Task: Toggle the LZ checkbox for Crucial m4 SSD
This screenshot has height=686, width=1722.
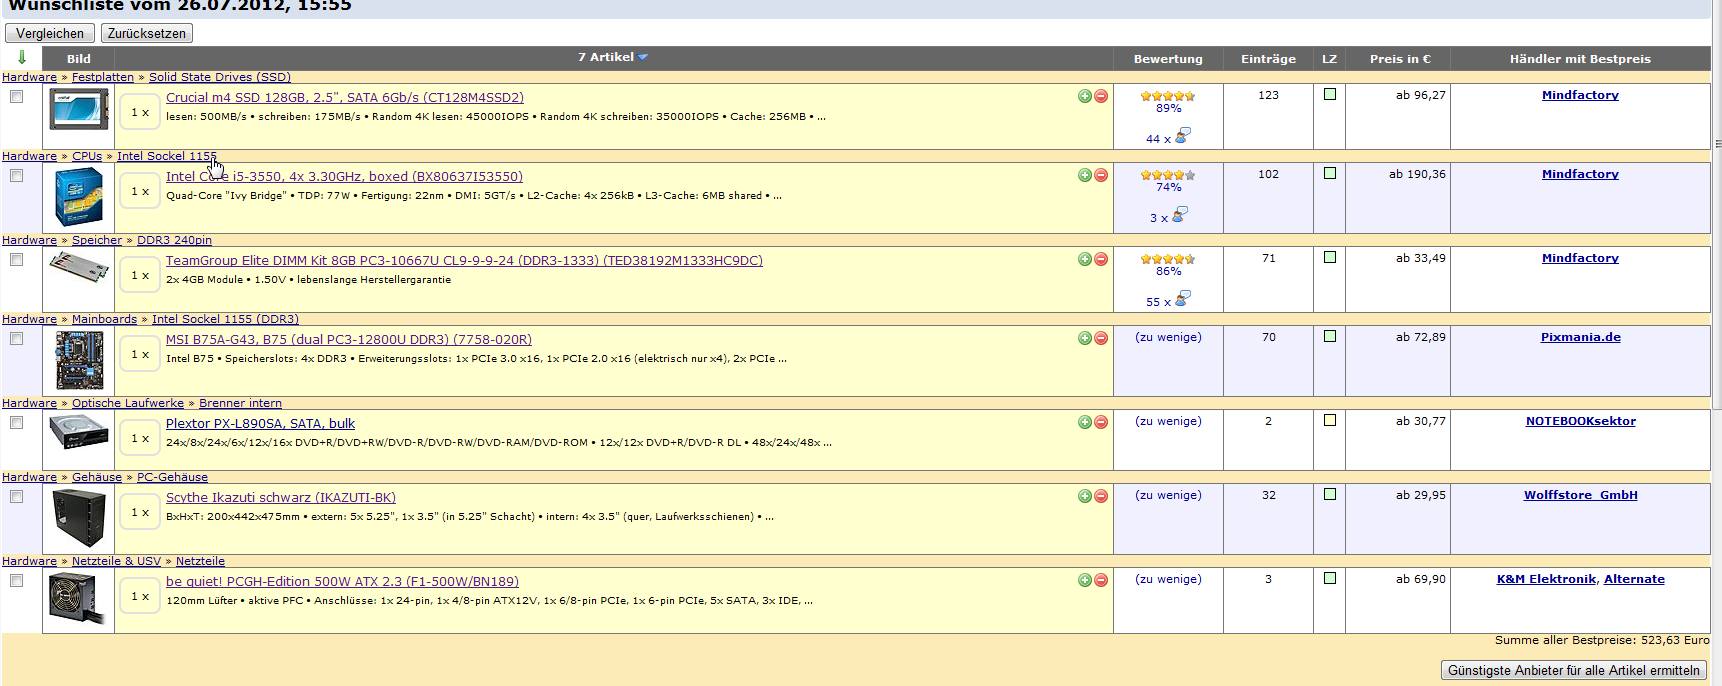Action: pos(1329,94)
